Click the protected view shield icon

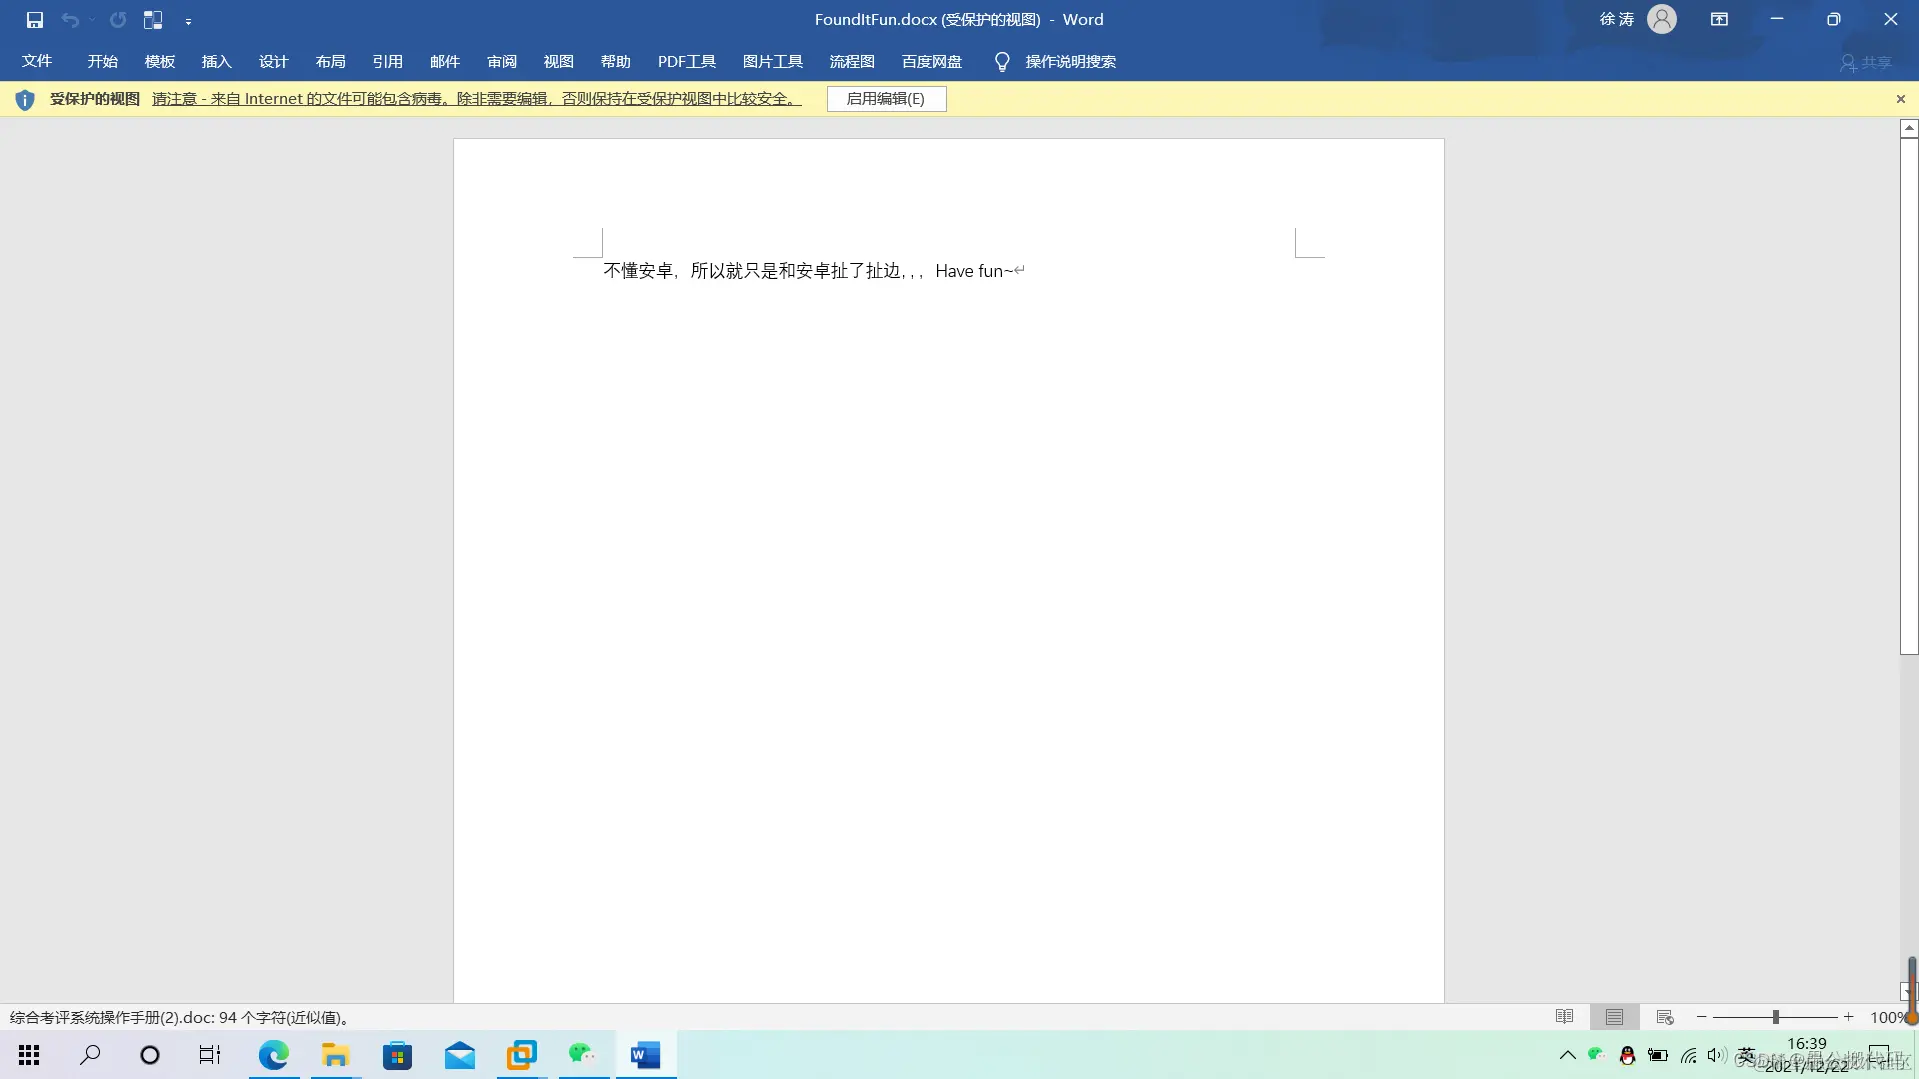[25, 99]
